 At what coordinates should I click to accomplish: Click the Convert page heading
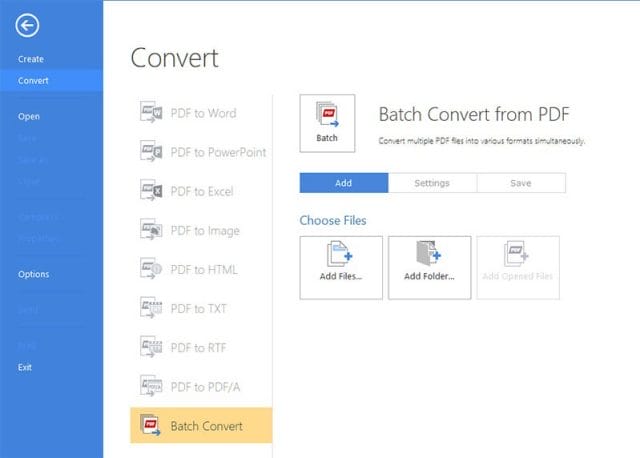coord(175,58)
